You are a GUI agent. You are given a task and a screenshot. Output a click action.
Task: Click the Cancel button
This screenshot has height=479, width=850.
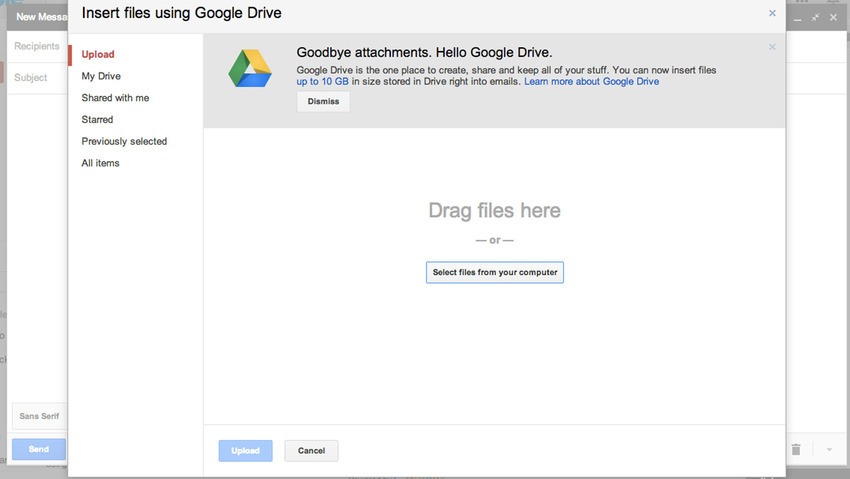pyautogui.click(x=311, y=451)
